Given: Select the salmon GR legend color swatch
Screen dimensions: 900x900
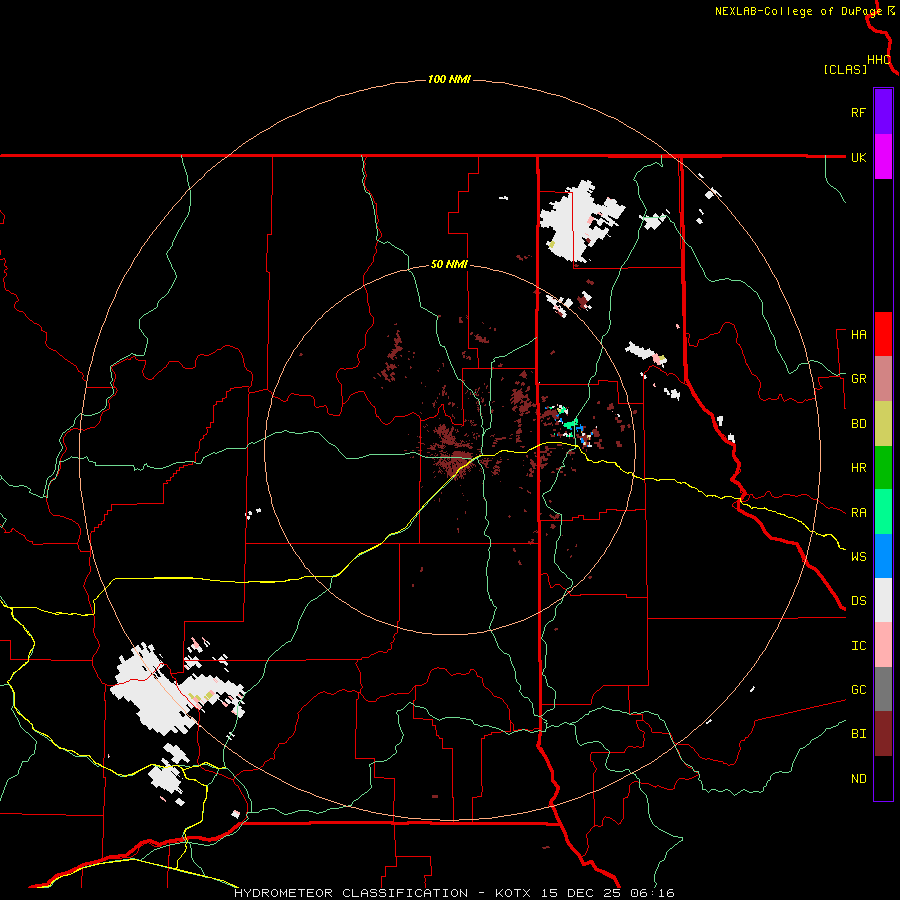Looking at the screenshot, I should pyautogui.click(x=883, y=379).
